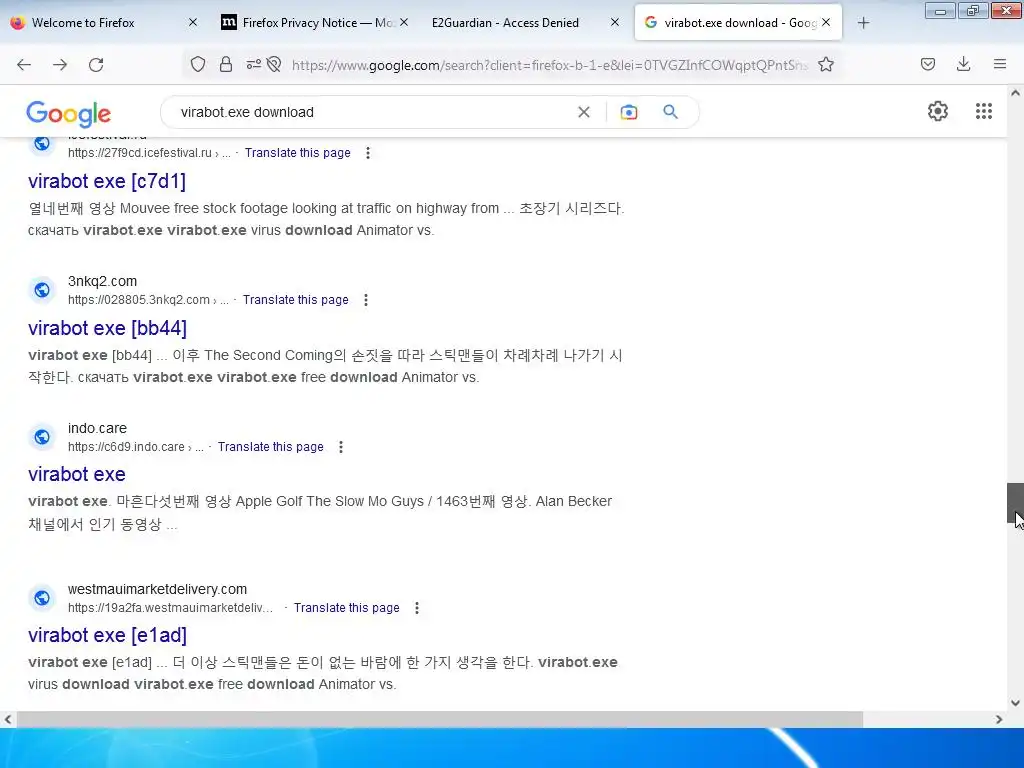Click the 3nkq2.com site name
Screen dimensions: 1024x768
pyautogui.click(x=103, y=281)
